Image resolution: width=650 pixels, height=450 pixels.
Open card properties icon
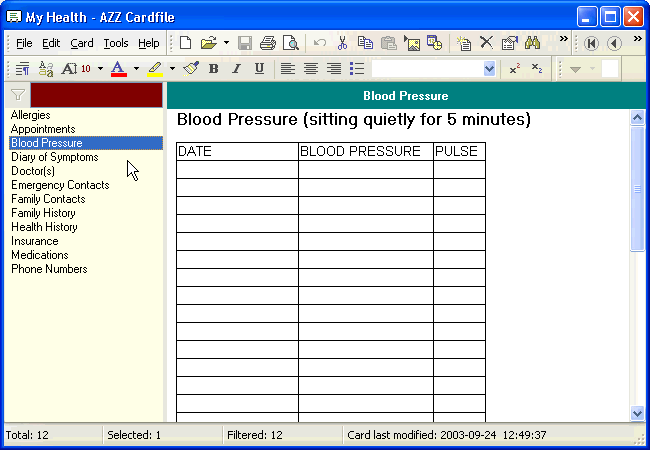(509, 43)
